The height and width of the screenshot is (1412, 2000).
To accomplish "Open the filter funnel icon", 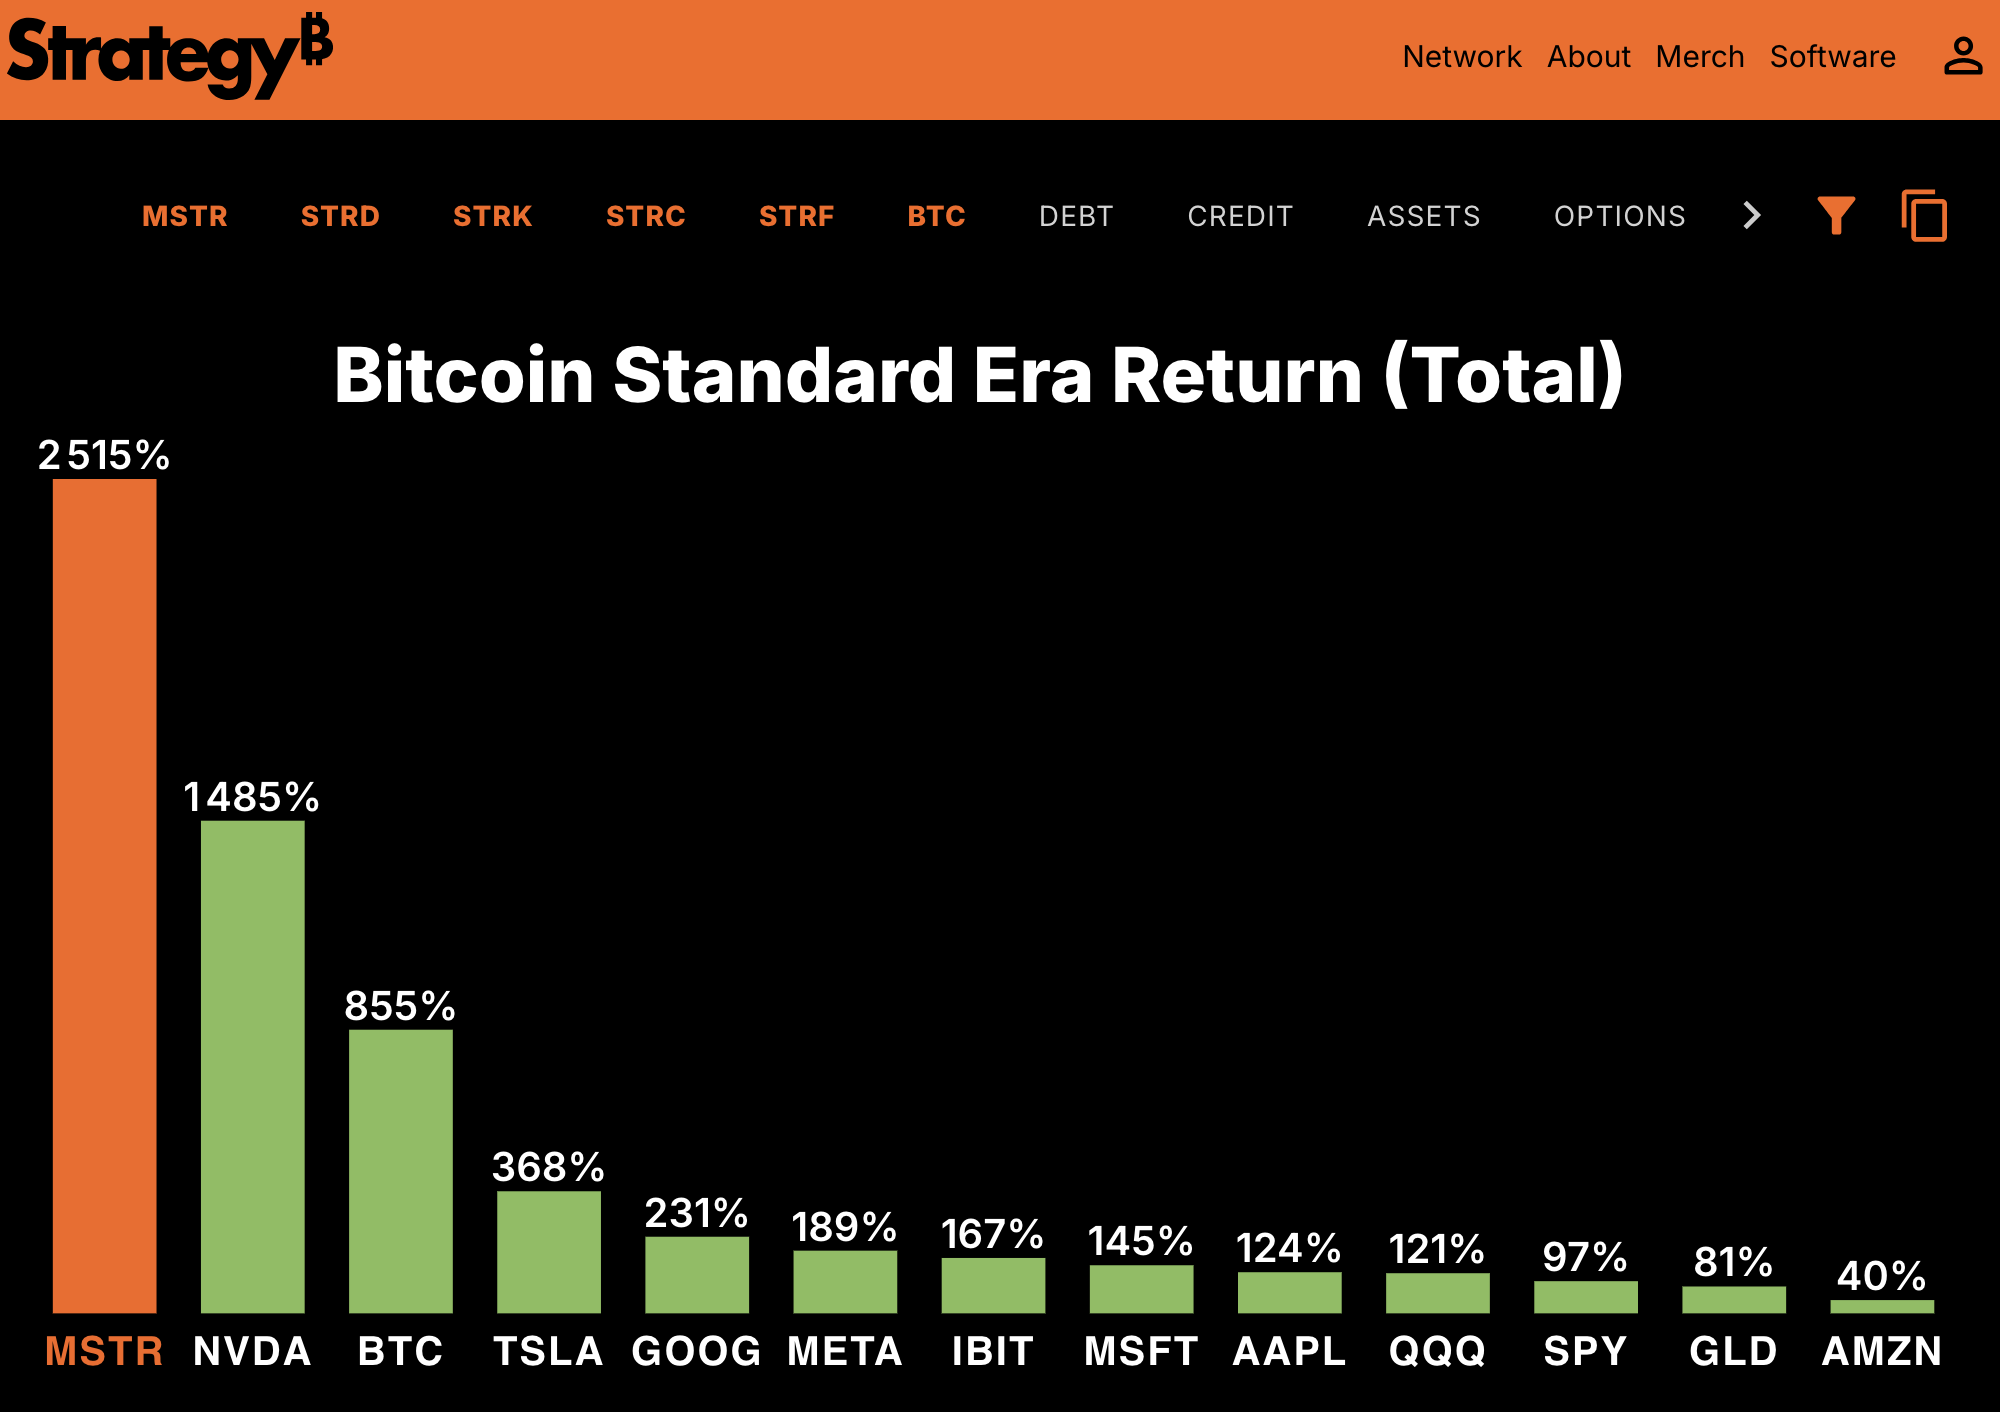I will click(1836, 215).
